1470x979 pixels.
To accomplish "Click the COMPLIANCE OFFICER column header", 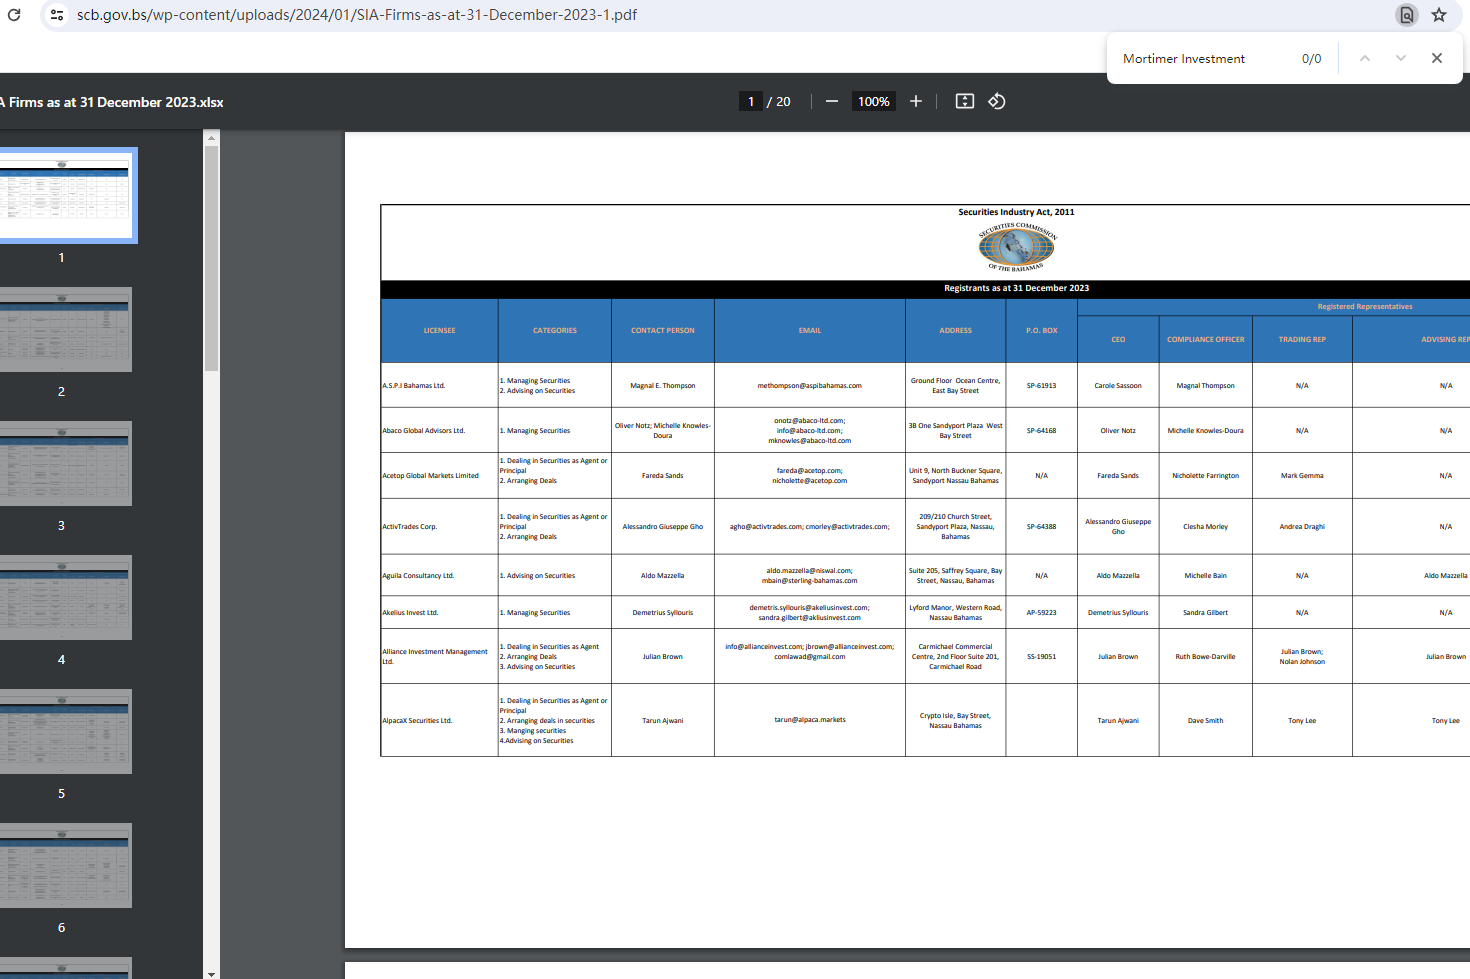I will pos(1206,339).
